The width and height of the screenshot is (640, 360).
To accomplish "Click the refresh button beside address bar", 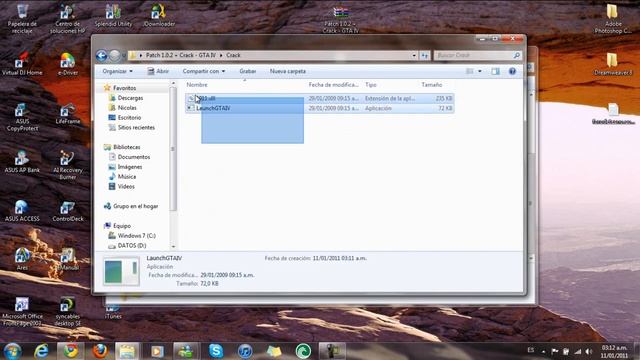I will click(x=424, y=55).
